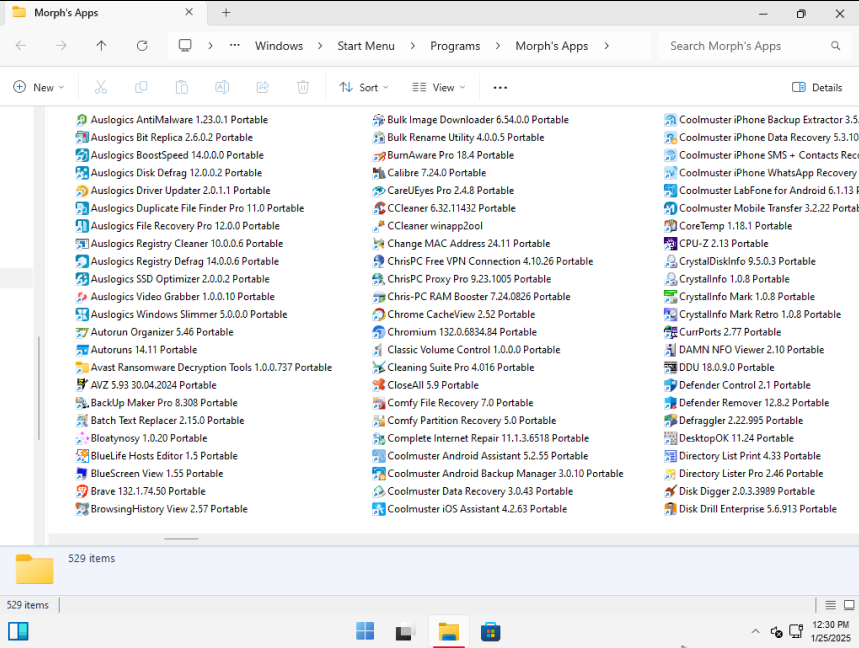Viewport: 859px width, 648px height.
Task: Close the Morph's Apps tab
Action: pos(189,12)
